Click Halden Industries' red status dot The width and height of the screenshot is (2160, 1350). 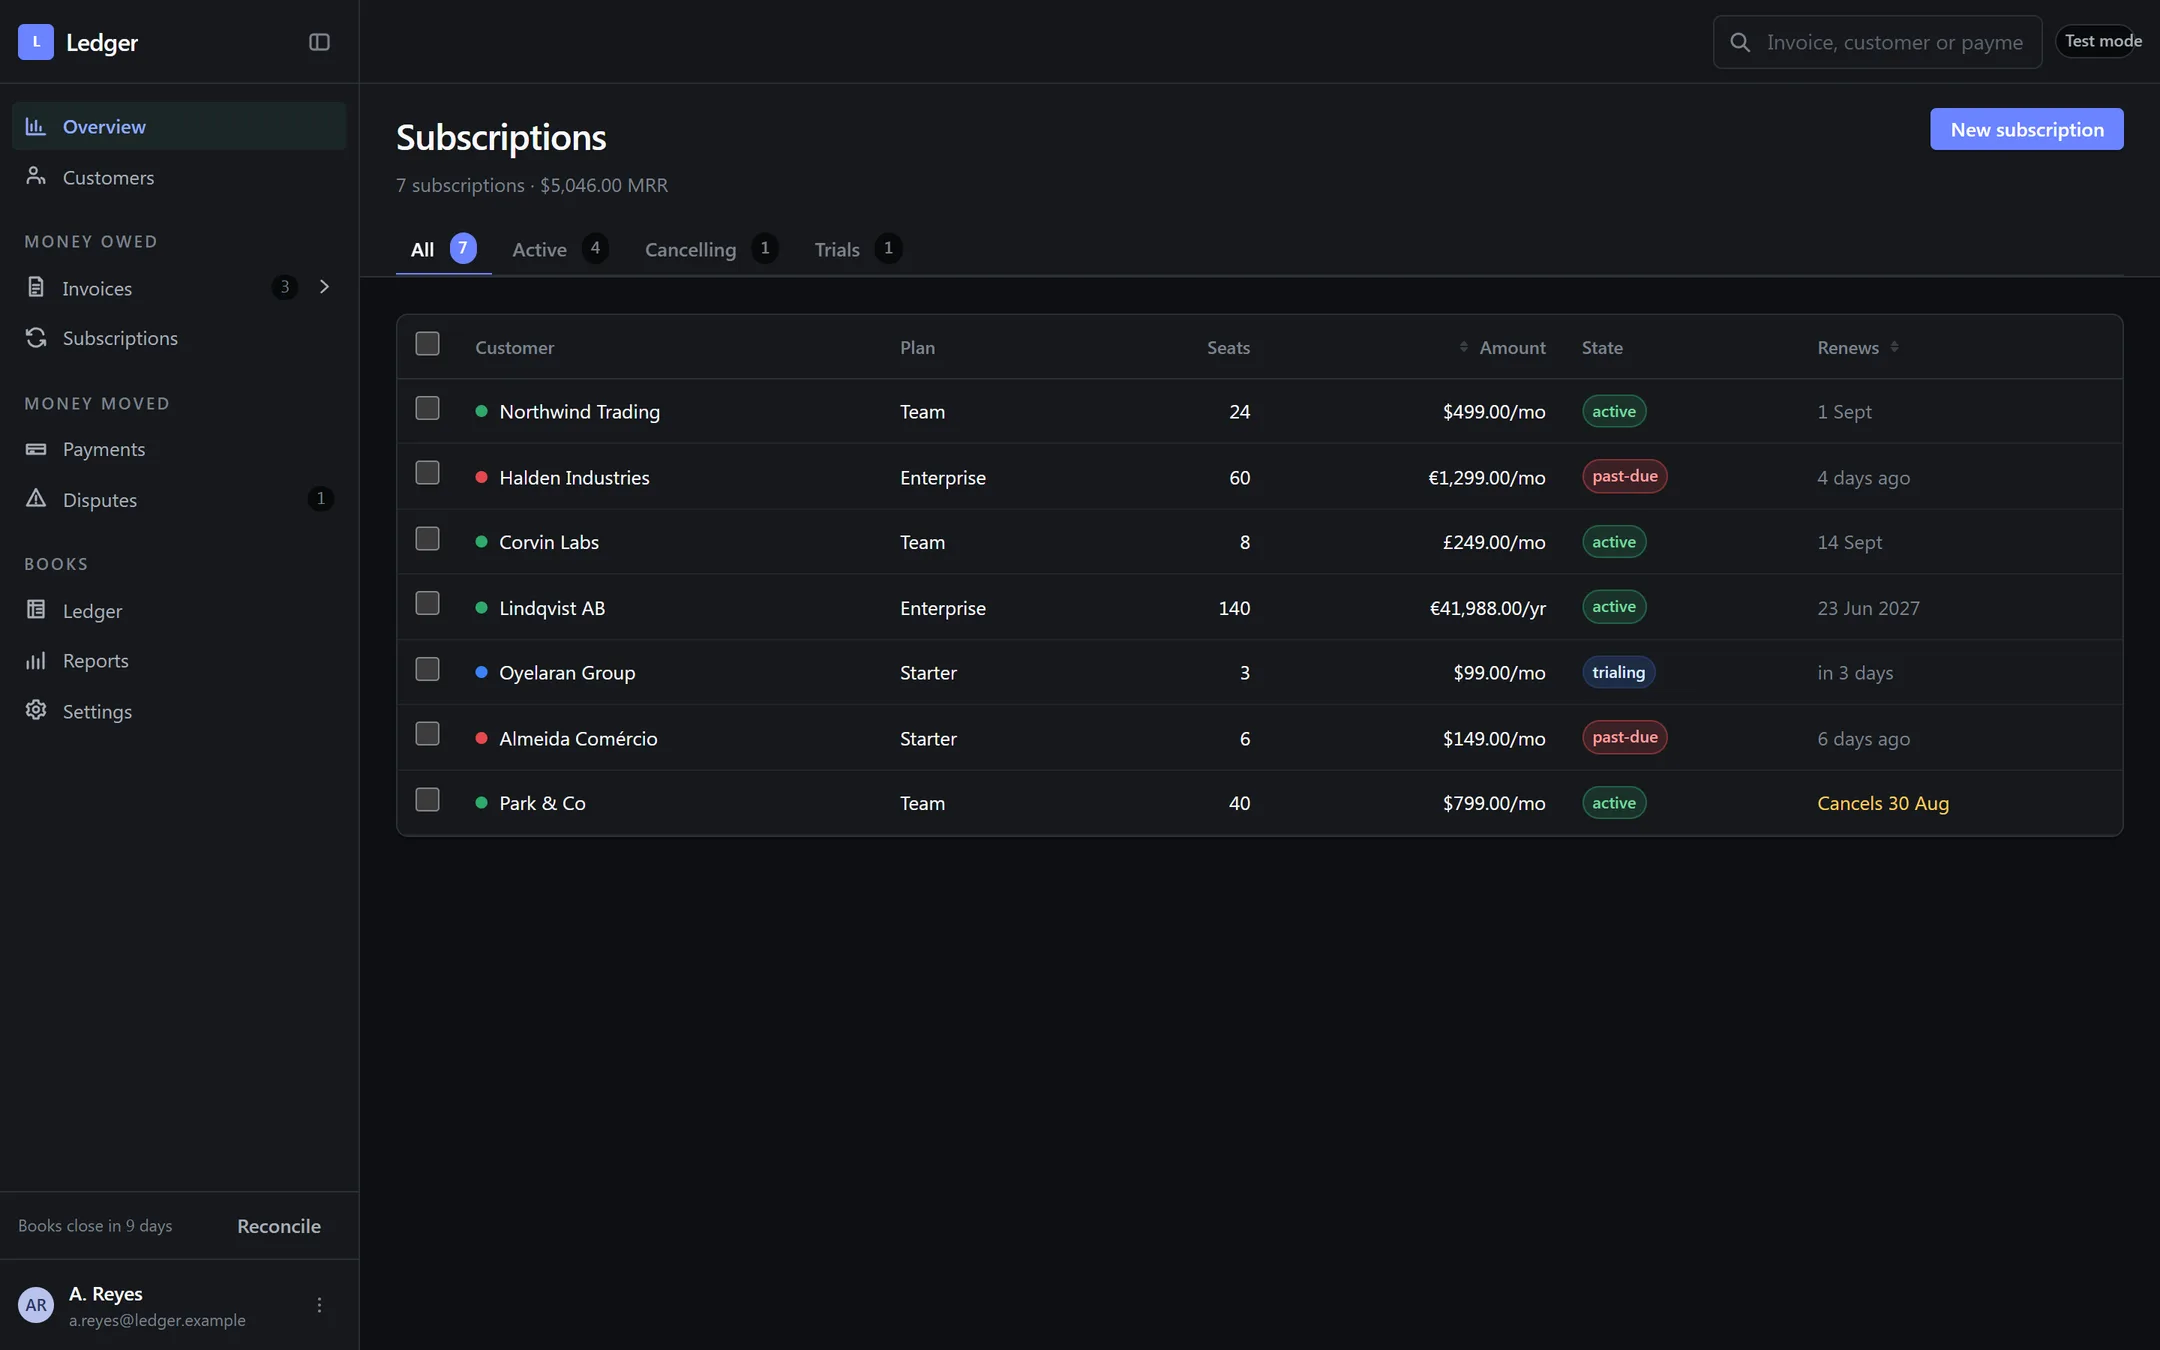pyautogui.click(x=481, y=477)
